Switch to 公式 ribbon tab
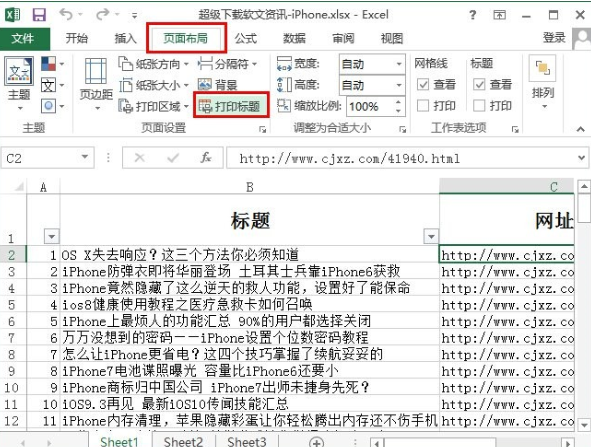The image size is (591, 447). pyautogui.click(x=245, y=38)
